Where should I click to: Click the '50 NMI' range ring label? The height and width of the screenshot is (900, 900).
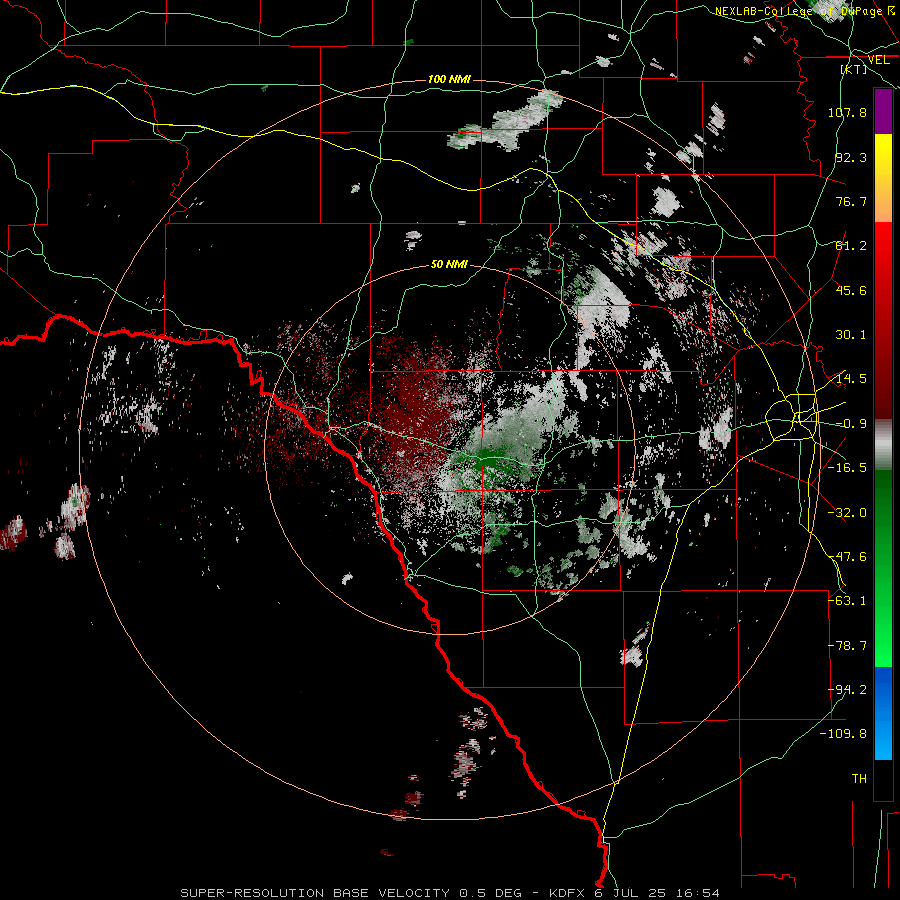point(449,264)
